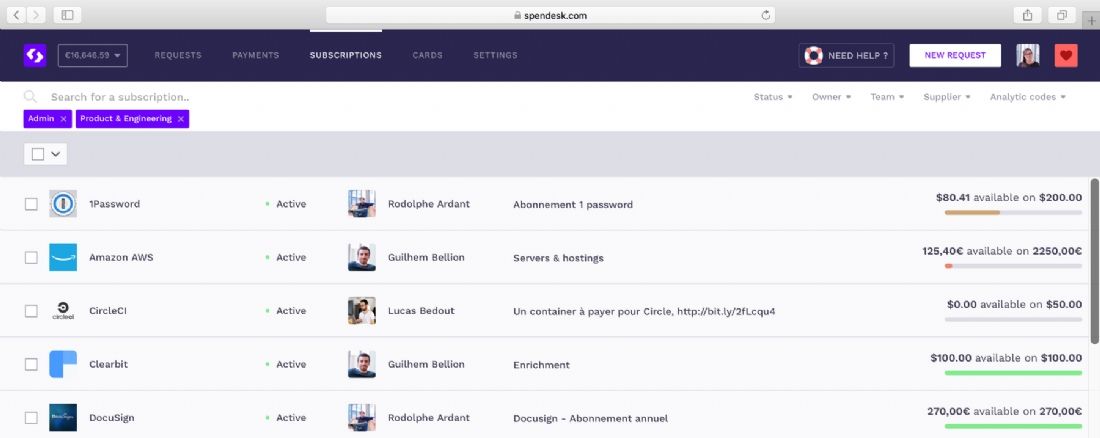Check the Clearbit row checkbox

point(31,364)
